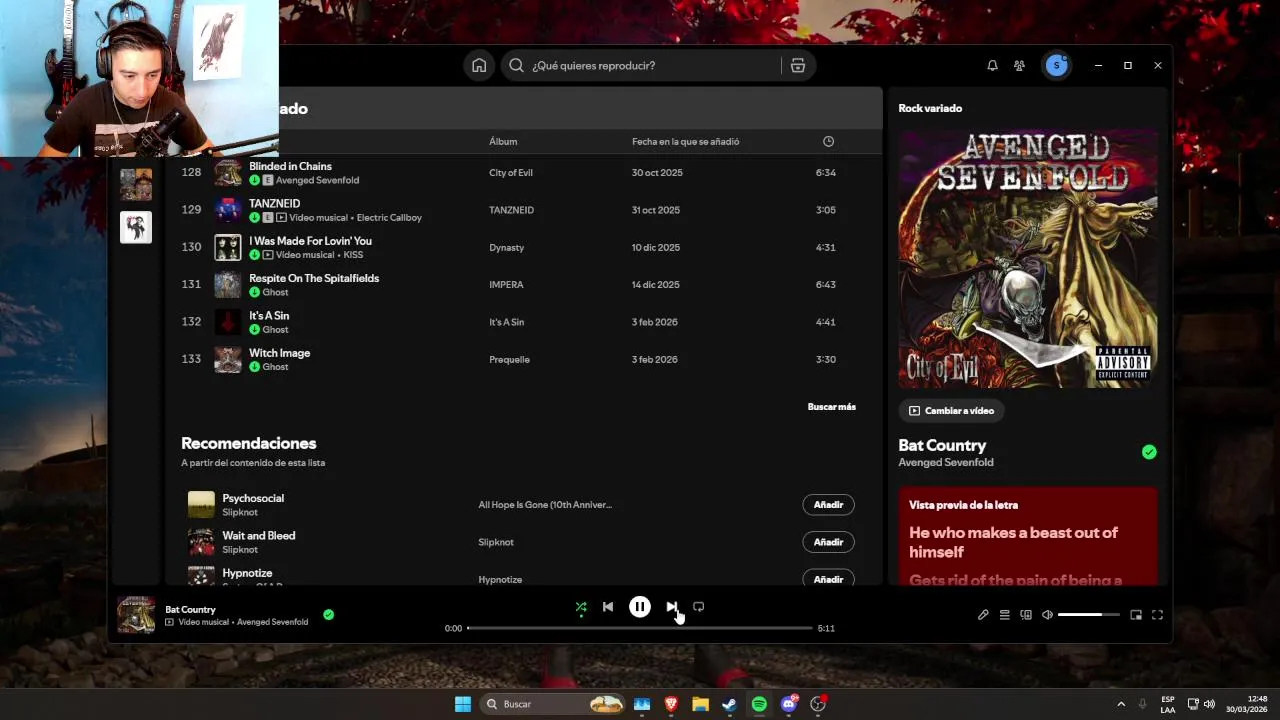Image resolution: width=1280 pixels, height=720 pixels.
Task: Select track TANZNEID
Action: point(274,203)
